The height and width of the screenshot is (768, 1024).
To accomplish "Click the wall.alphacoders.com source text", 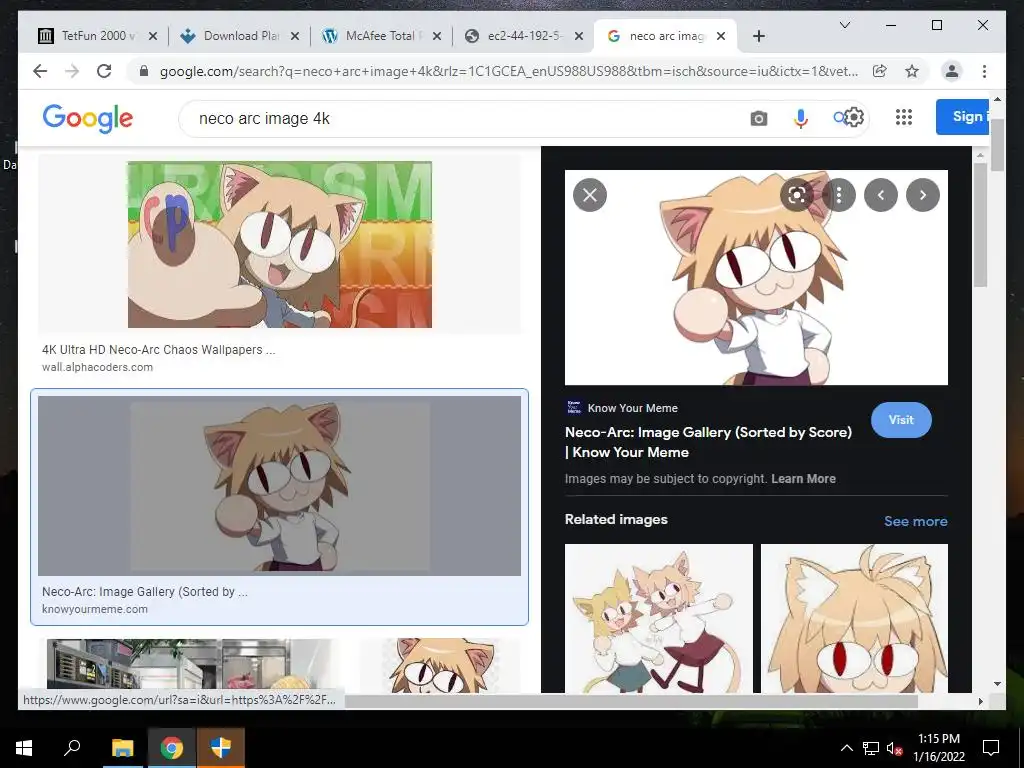I will click(x=97, y=367).
